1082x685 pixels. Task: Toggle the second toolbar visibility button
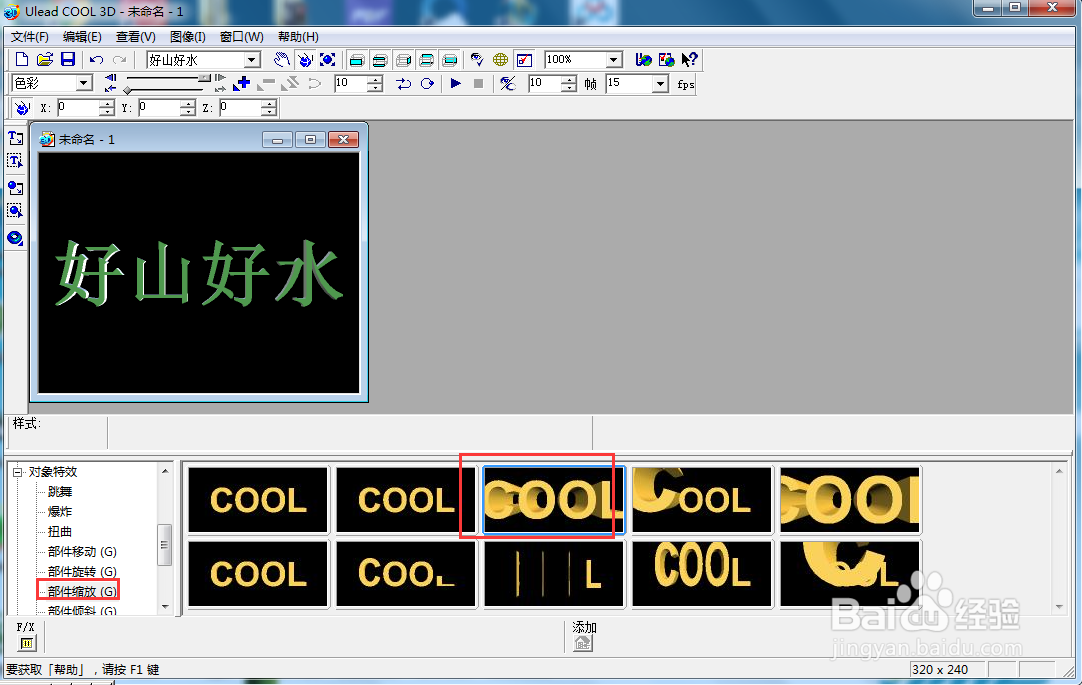pyautogui.click(x=380, y=60)
